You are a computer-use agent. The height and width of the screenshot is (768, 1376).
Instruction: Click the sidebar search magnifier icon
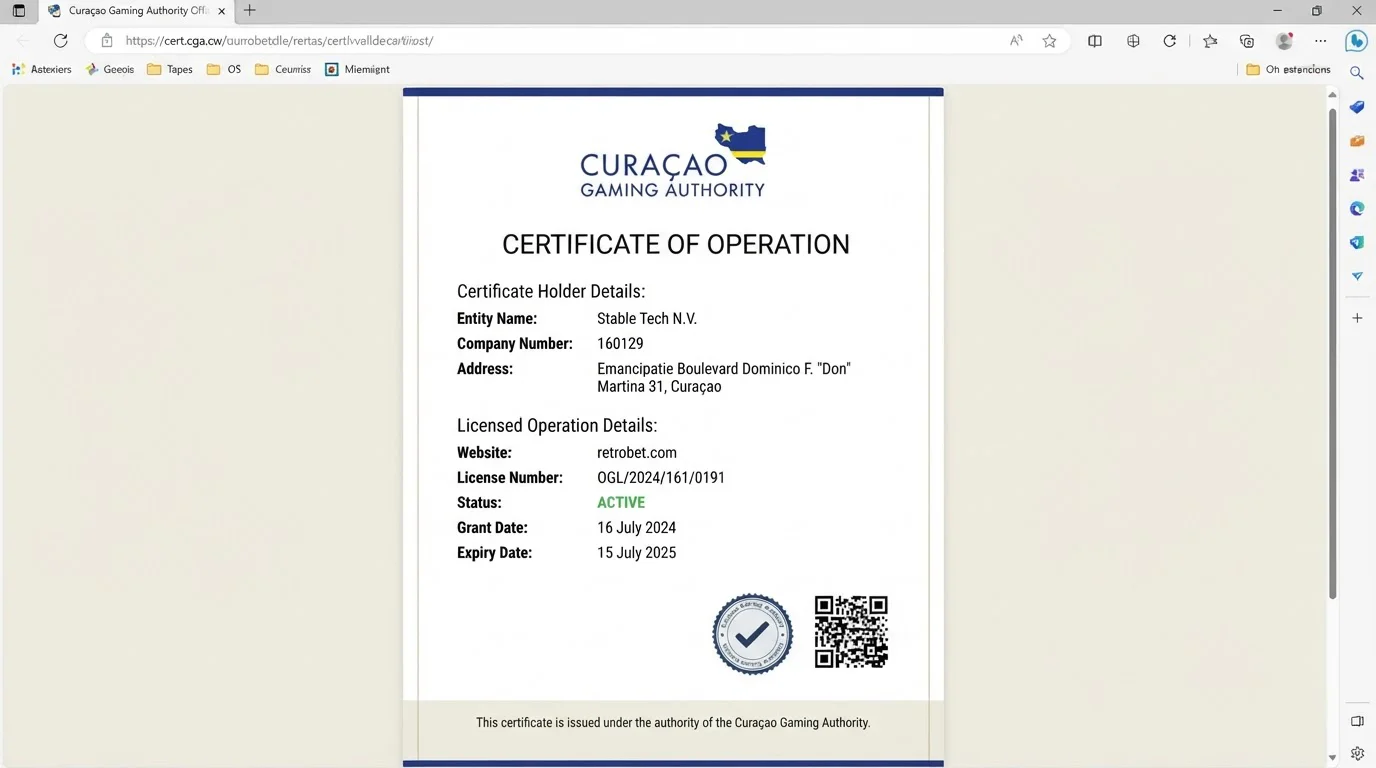click(1357, 73)
